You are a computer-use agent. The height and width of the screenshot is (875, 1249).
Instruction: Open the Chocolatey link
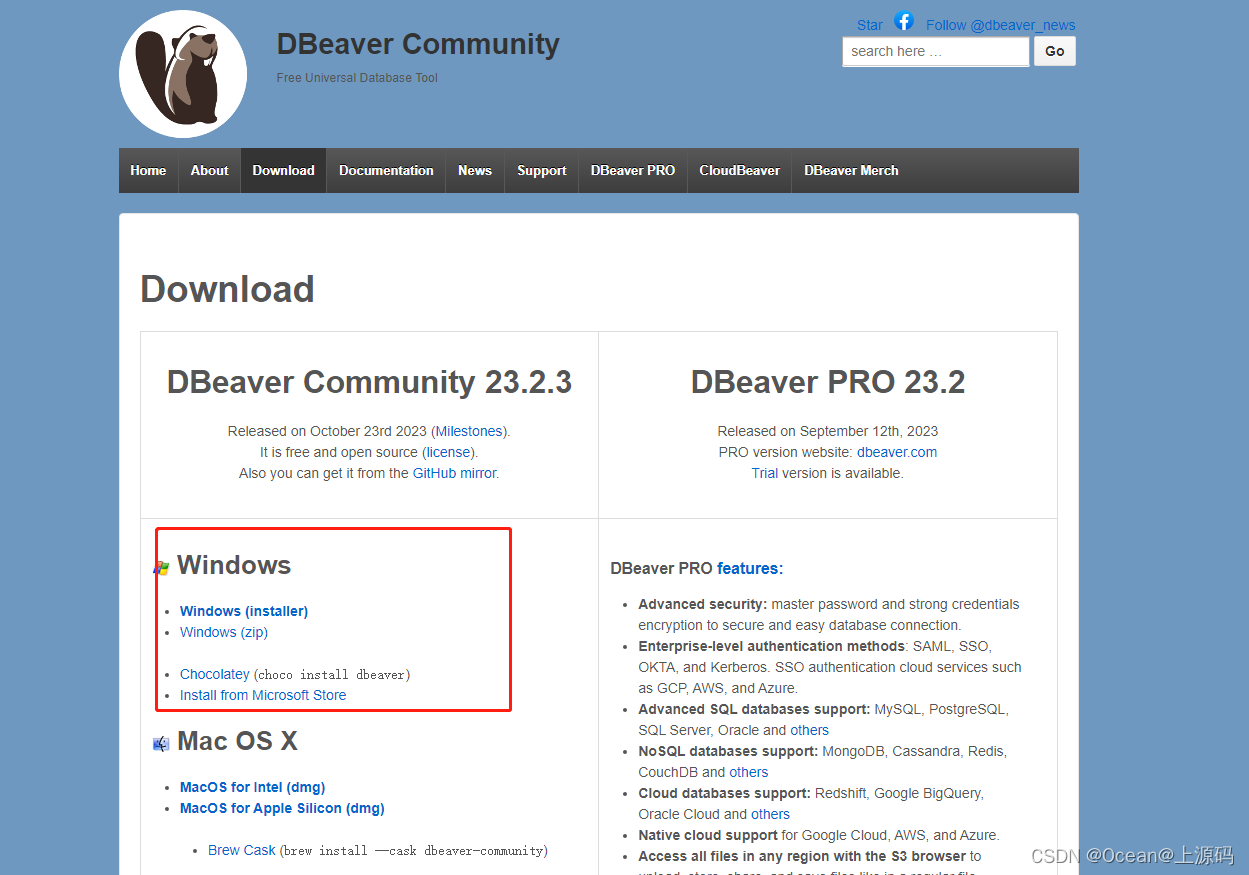(x=215, y=674)
